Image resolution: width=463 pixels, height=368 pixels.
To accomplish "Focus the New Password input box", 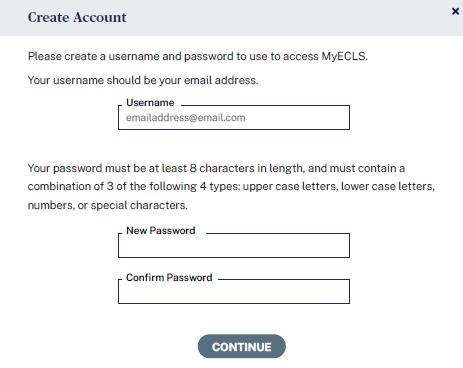I will pyautogui.click(x=234, y=246).
